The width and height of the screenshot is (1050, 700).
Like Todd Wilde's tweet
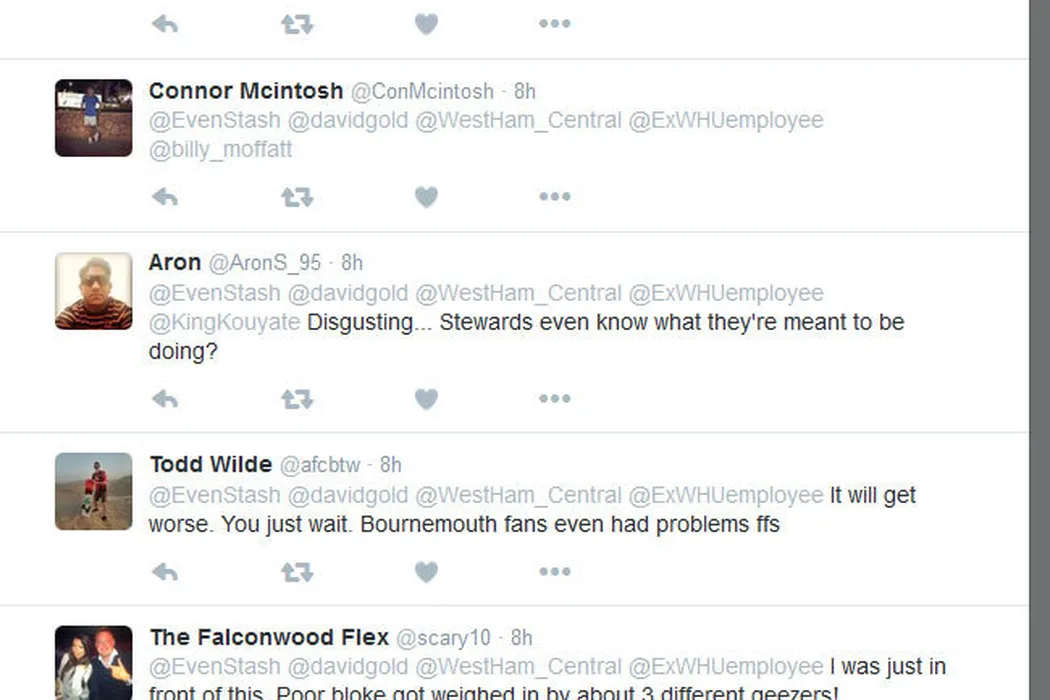pyautogui.click(x=426, y=572)
